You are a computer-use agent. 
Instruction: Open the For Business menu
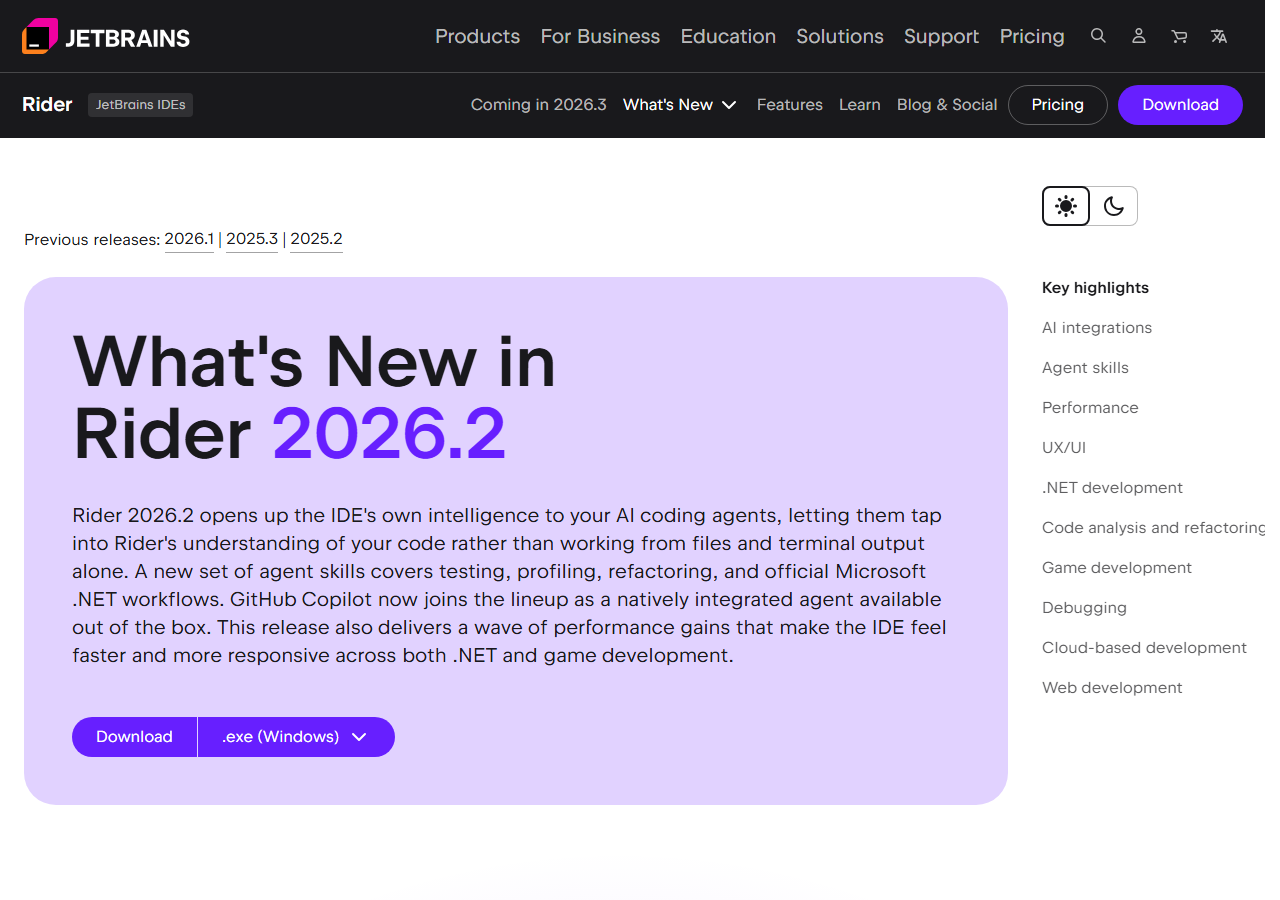point(600,37)
